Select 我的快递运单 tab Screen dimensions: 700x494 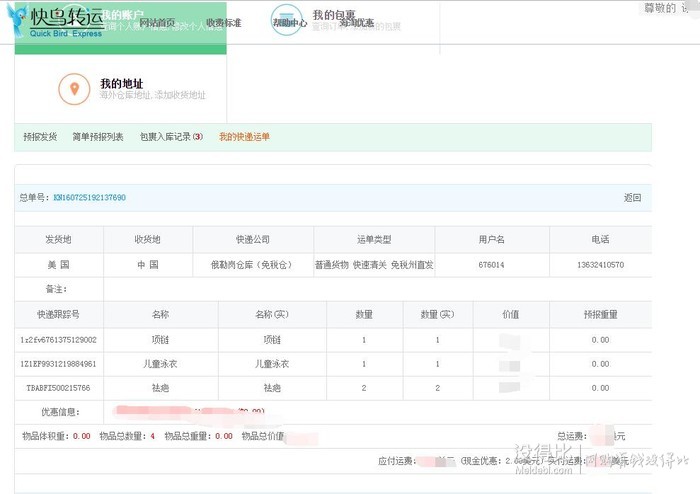coord(244,137)
